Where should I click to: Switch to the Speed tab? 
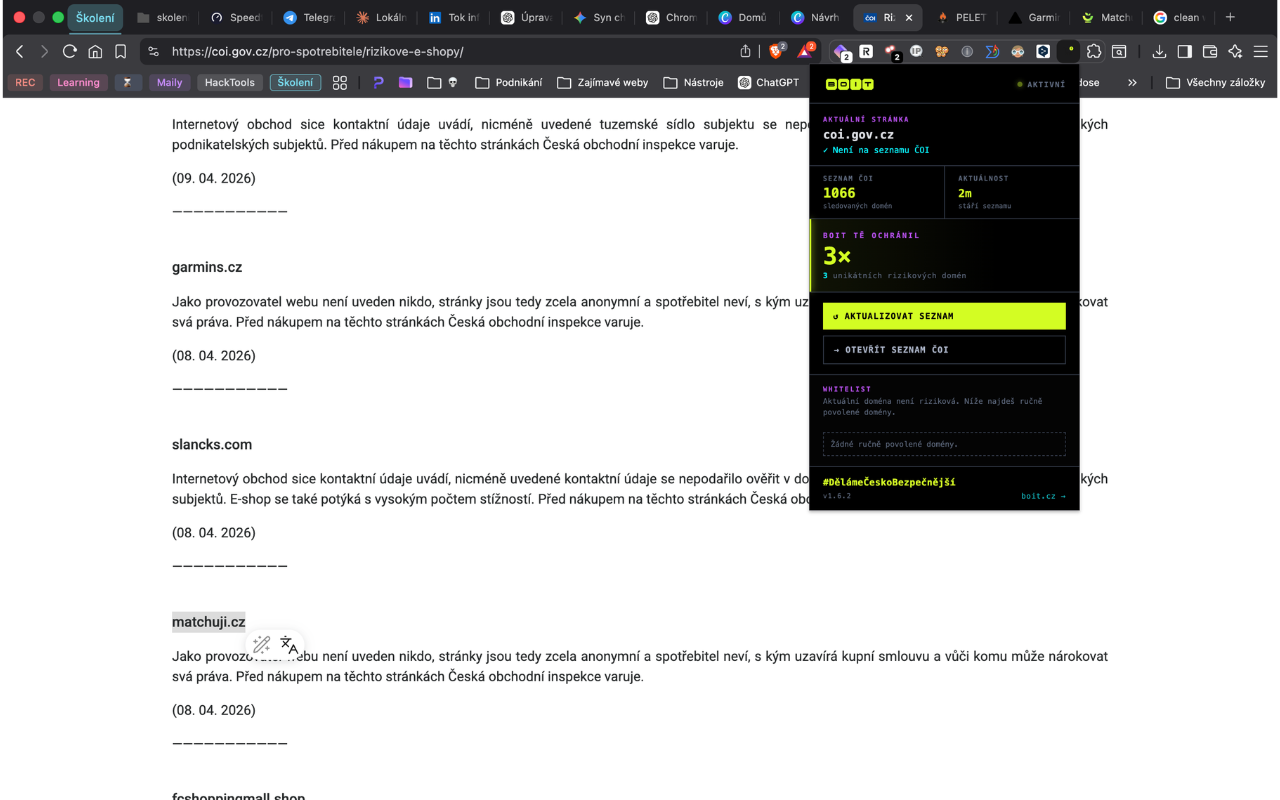pyautogui.click(x=237, y=17)
